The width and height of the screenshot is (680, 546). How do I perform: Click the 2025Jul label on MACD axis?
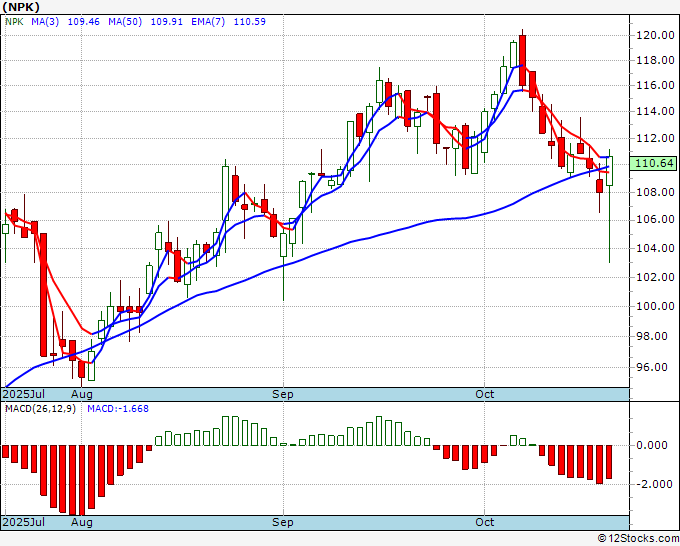24,523
